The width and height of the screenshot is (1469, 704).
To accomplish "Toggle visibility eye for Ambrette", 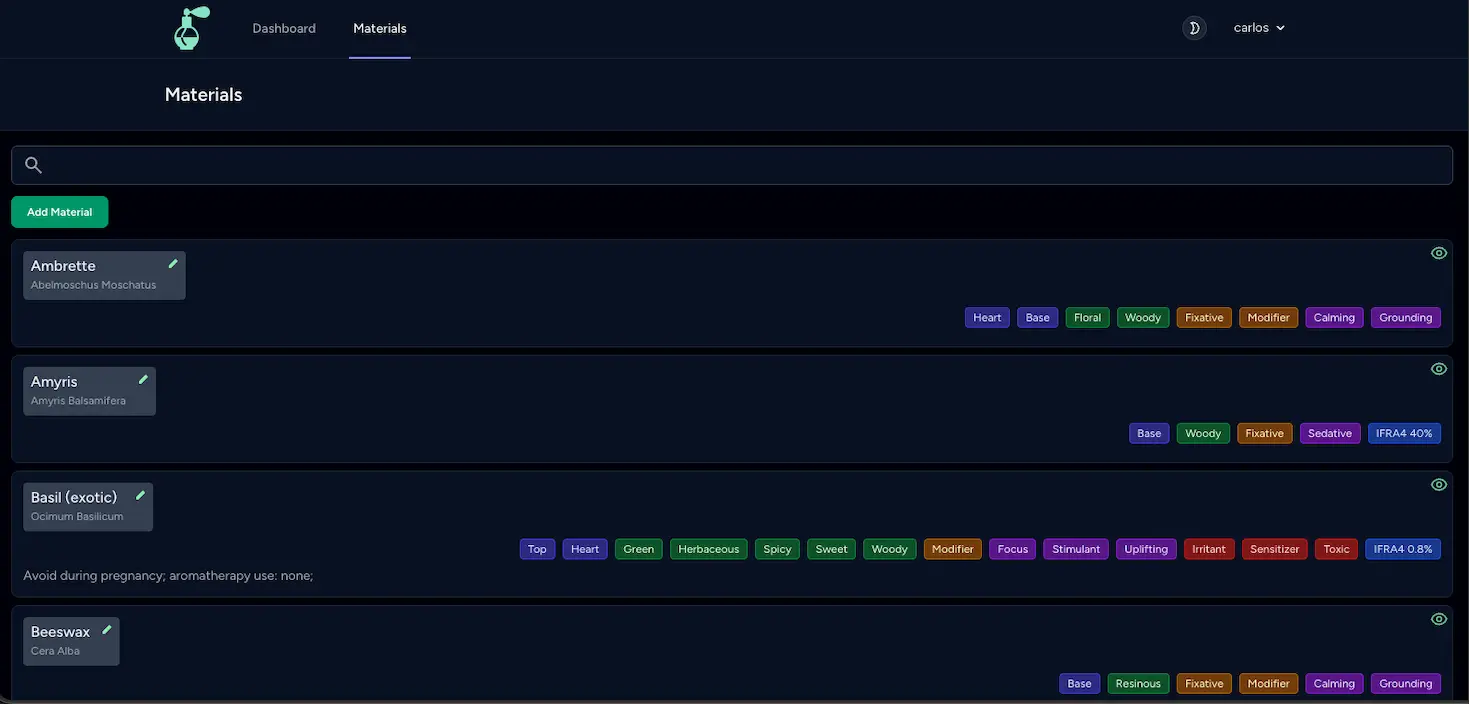I will tap(1439, 253).
